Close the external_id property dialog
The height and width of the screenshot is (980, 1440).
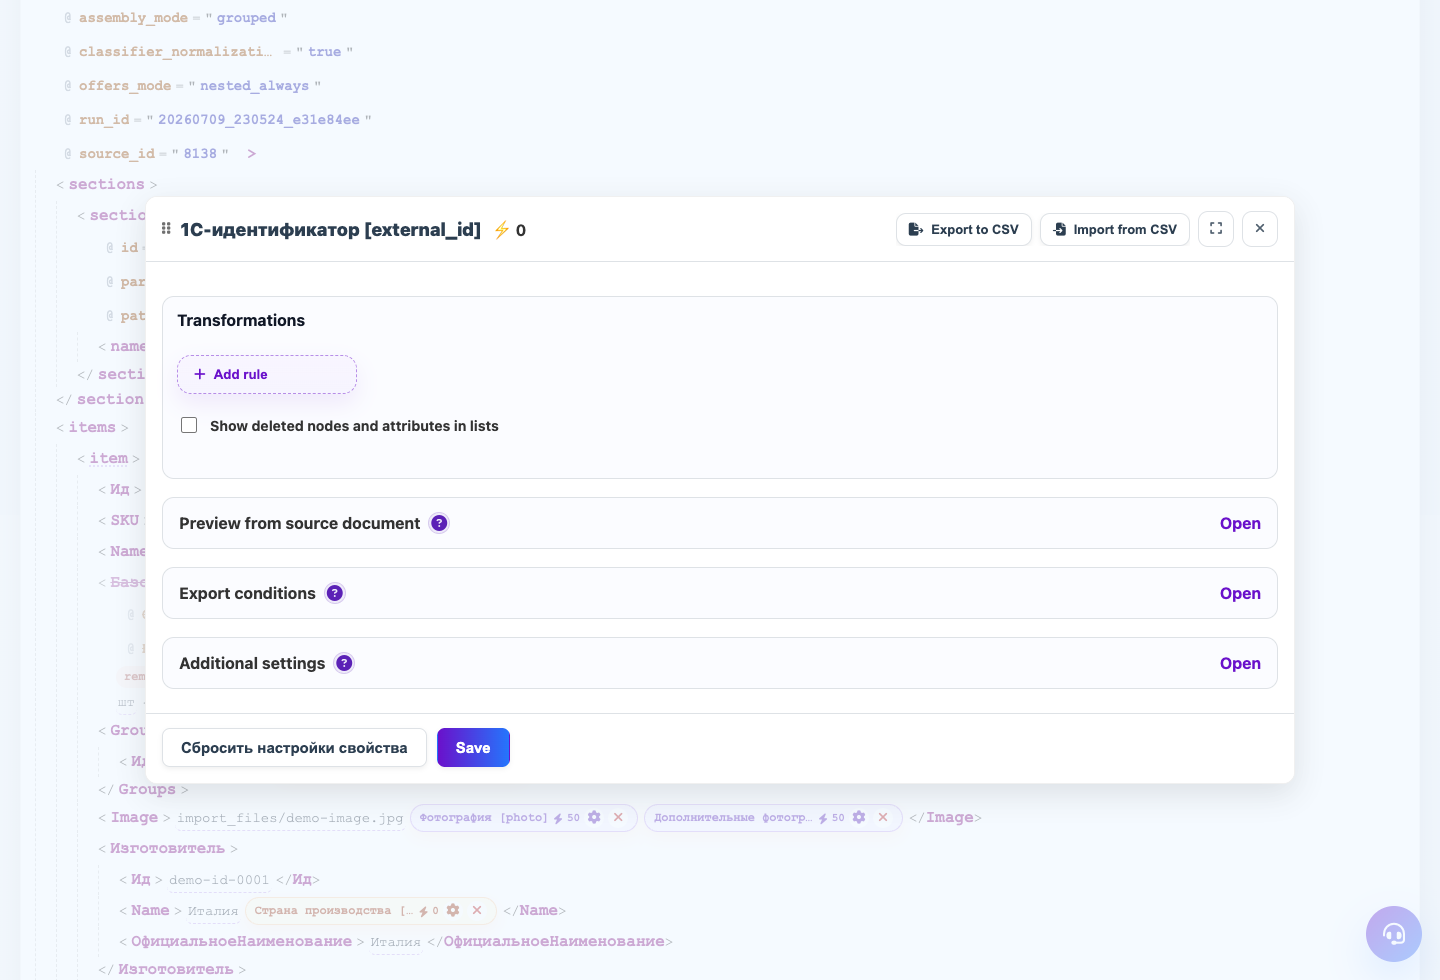point(1260,229)
